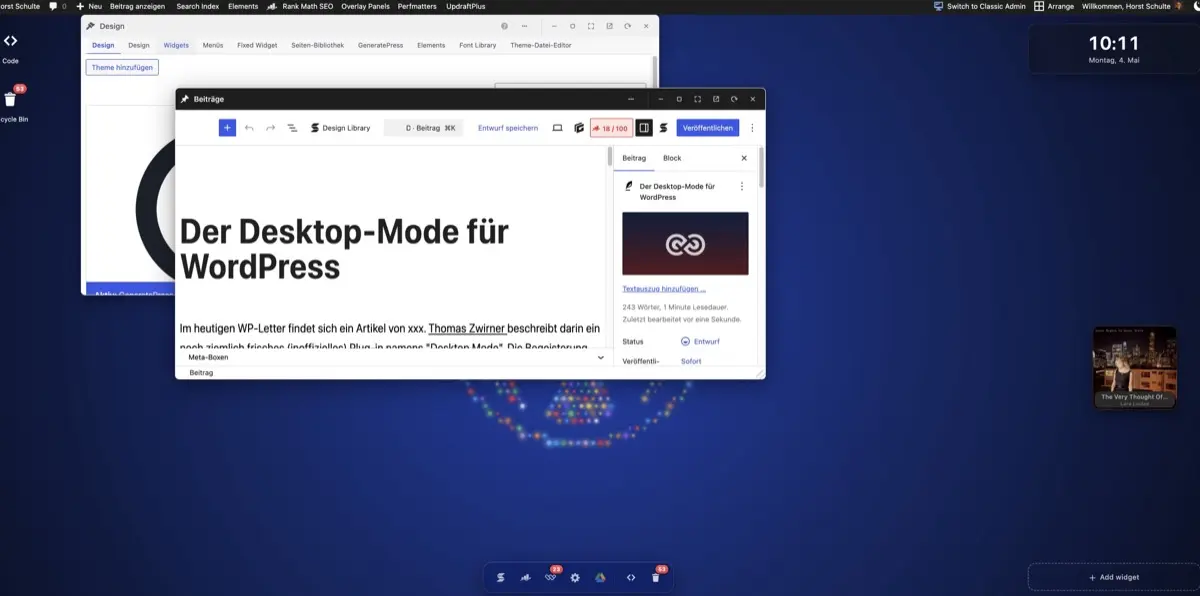Open the Design Library button

click(x=340, y=128)
